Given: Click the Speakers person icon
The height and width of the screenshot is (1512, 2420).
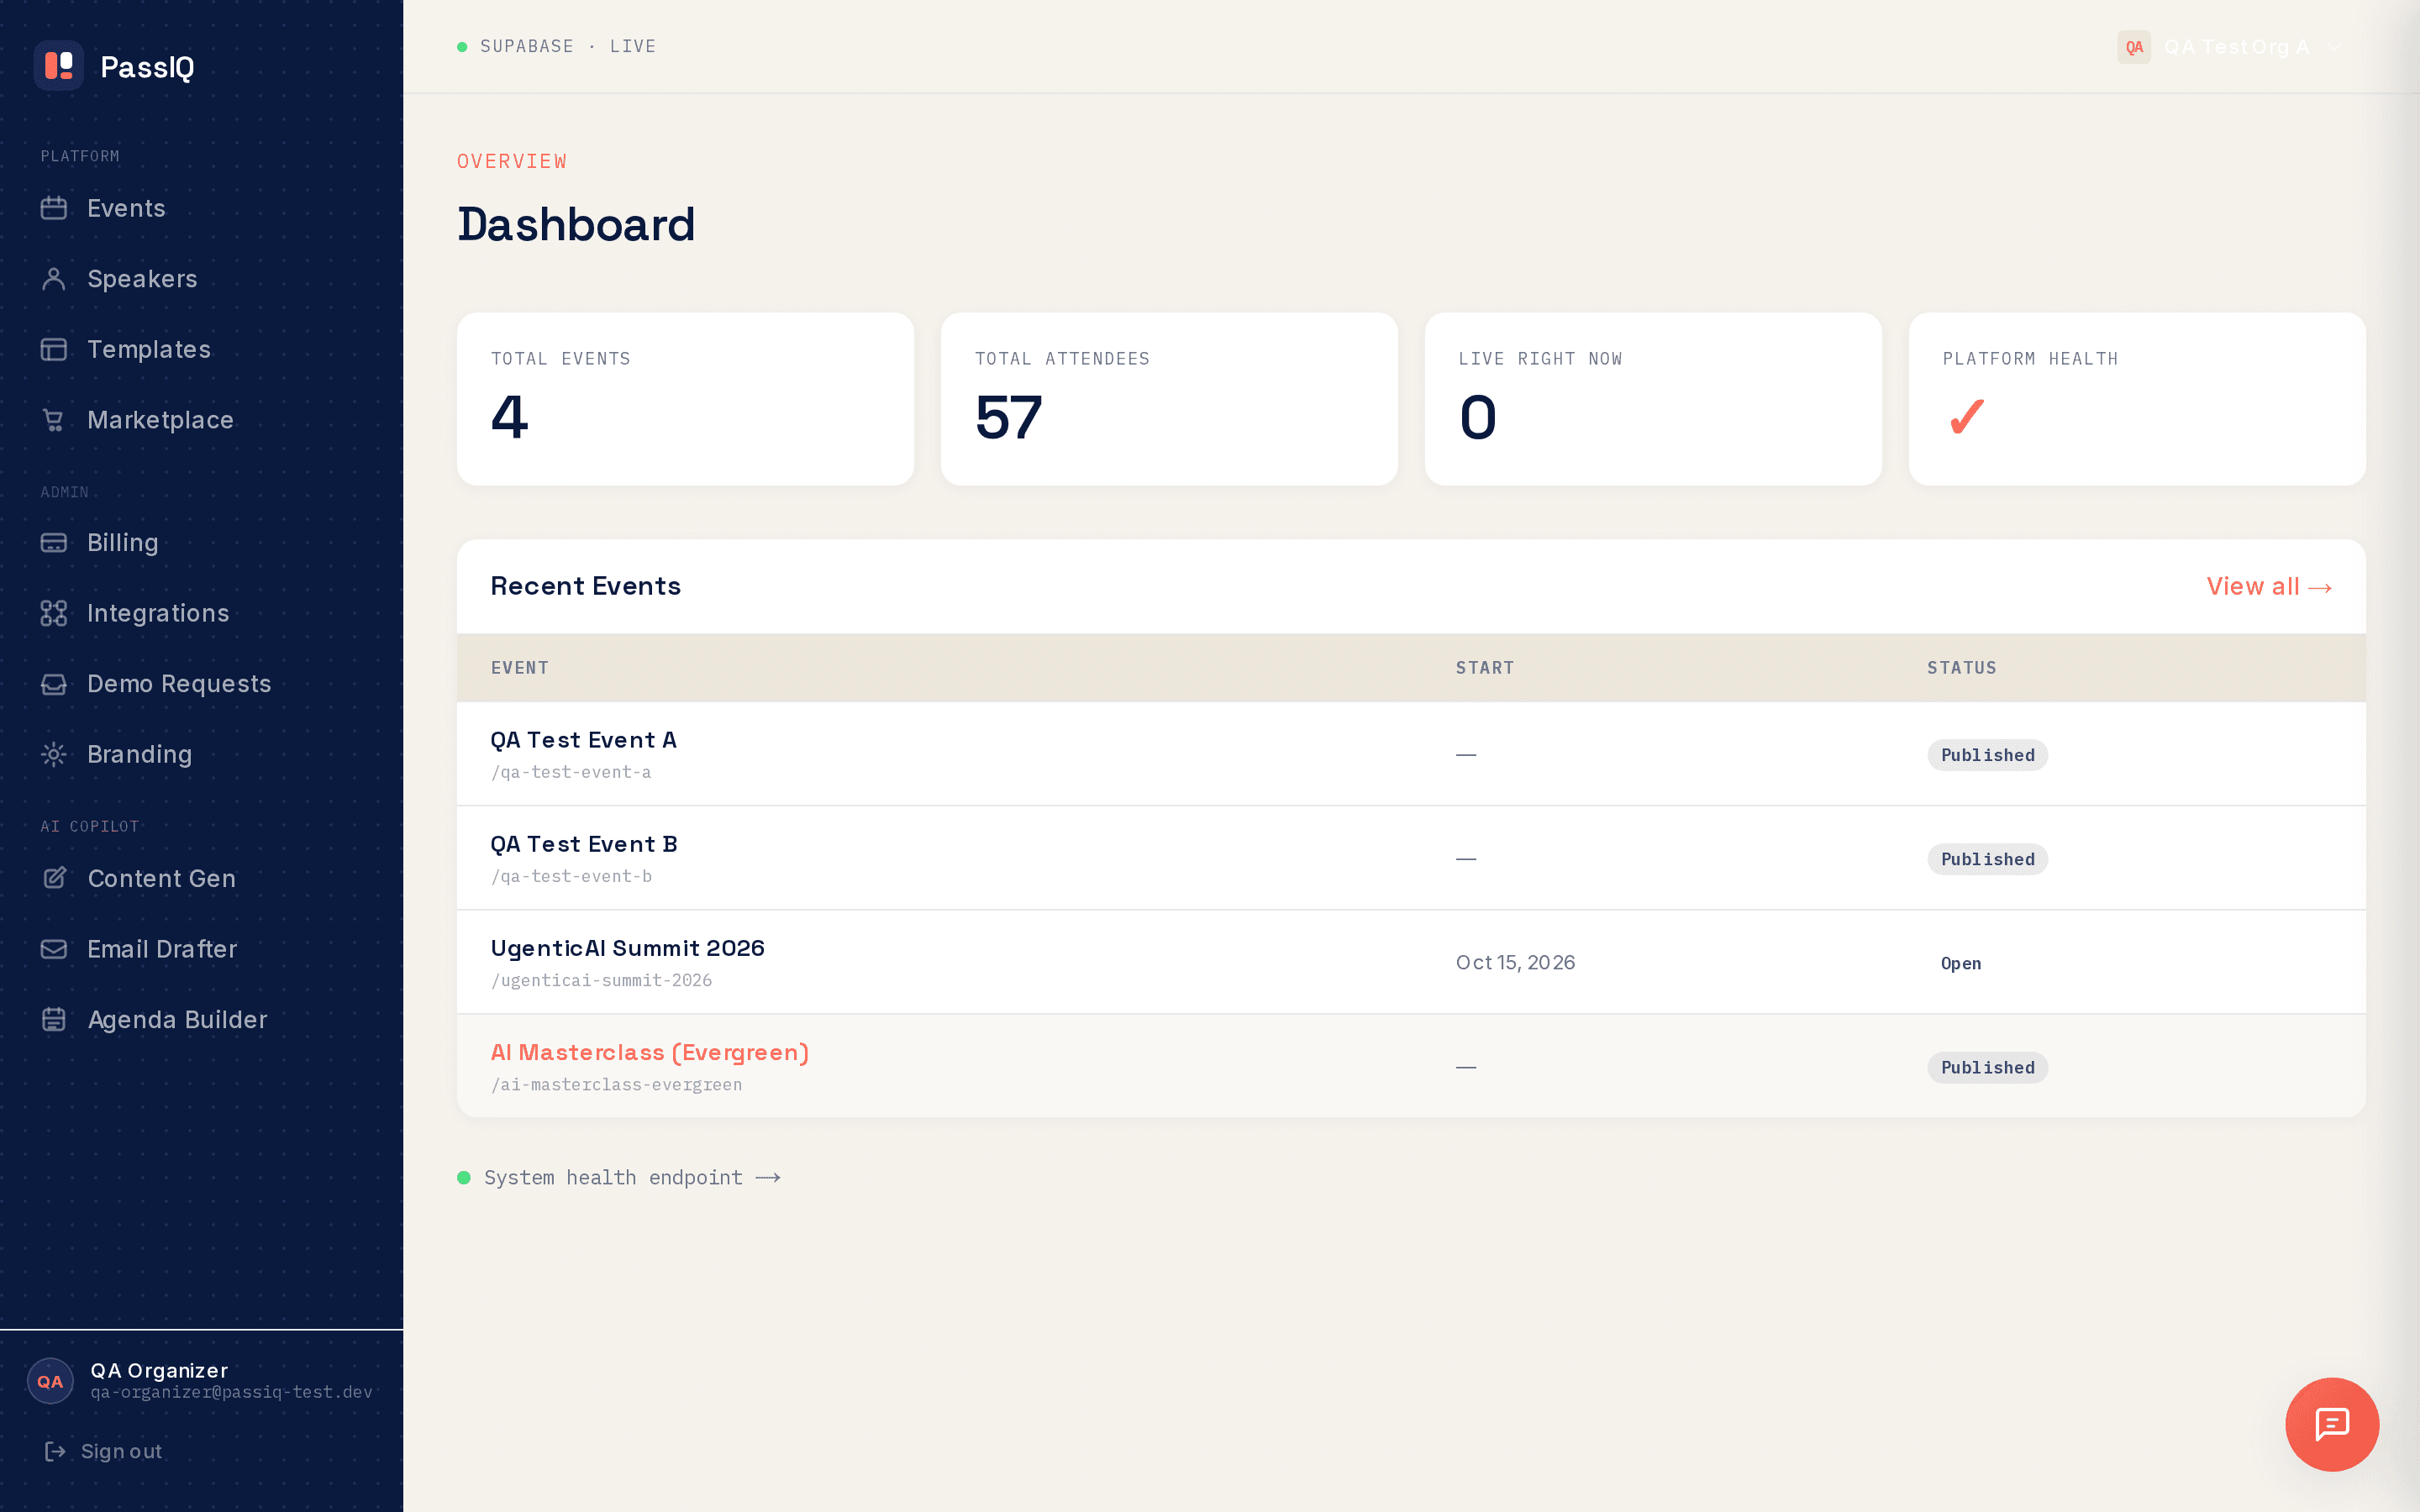Looking at the screenshot, I should point(54,279).
